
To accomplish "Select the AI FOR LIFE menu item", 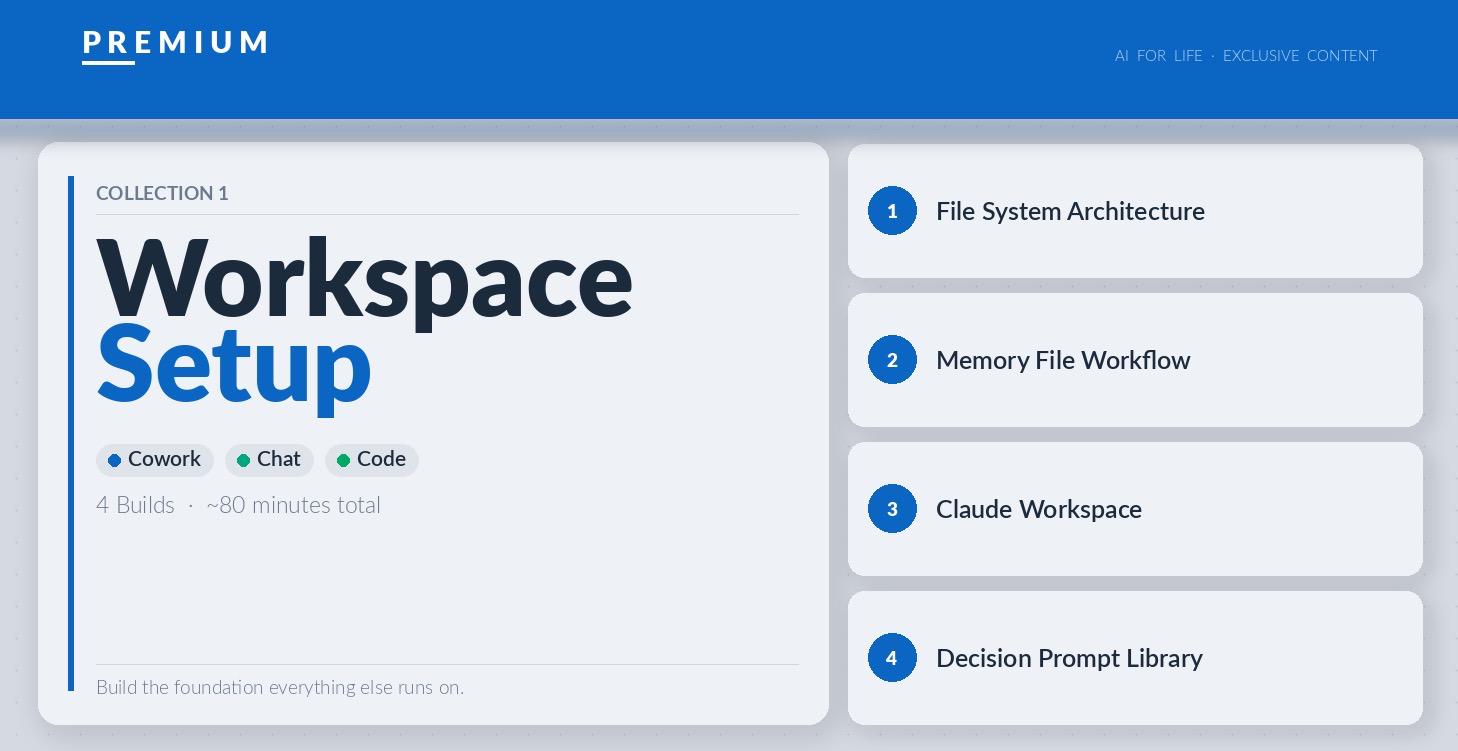I will (1159, 56).
